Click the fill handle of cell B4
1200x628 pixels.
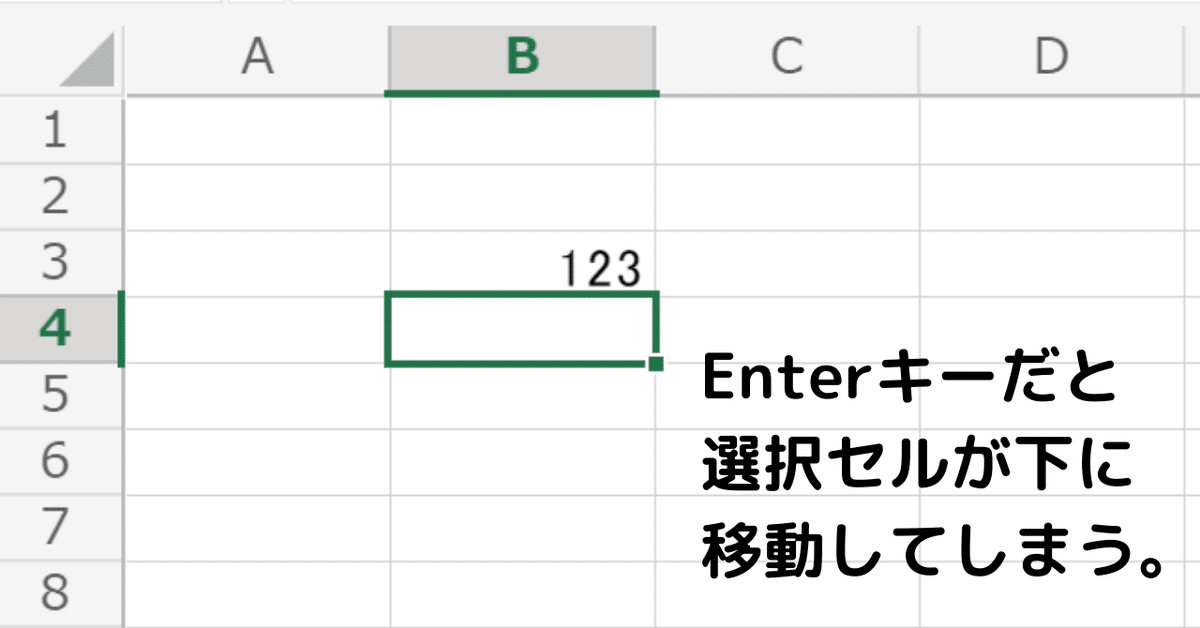point(656,364)
